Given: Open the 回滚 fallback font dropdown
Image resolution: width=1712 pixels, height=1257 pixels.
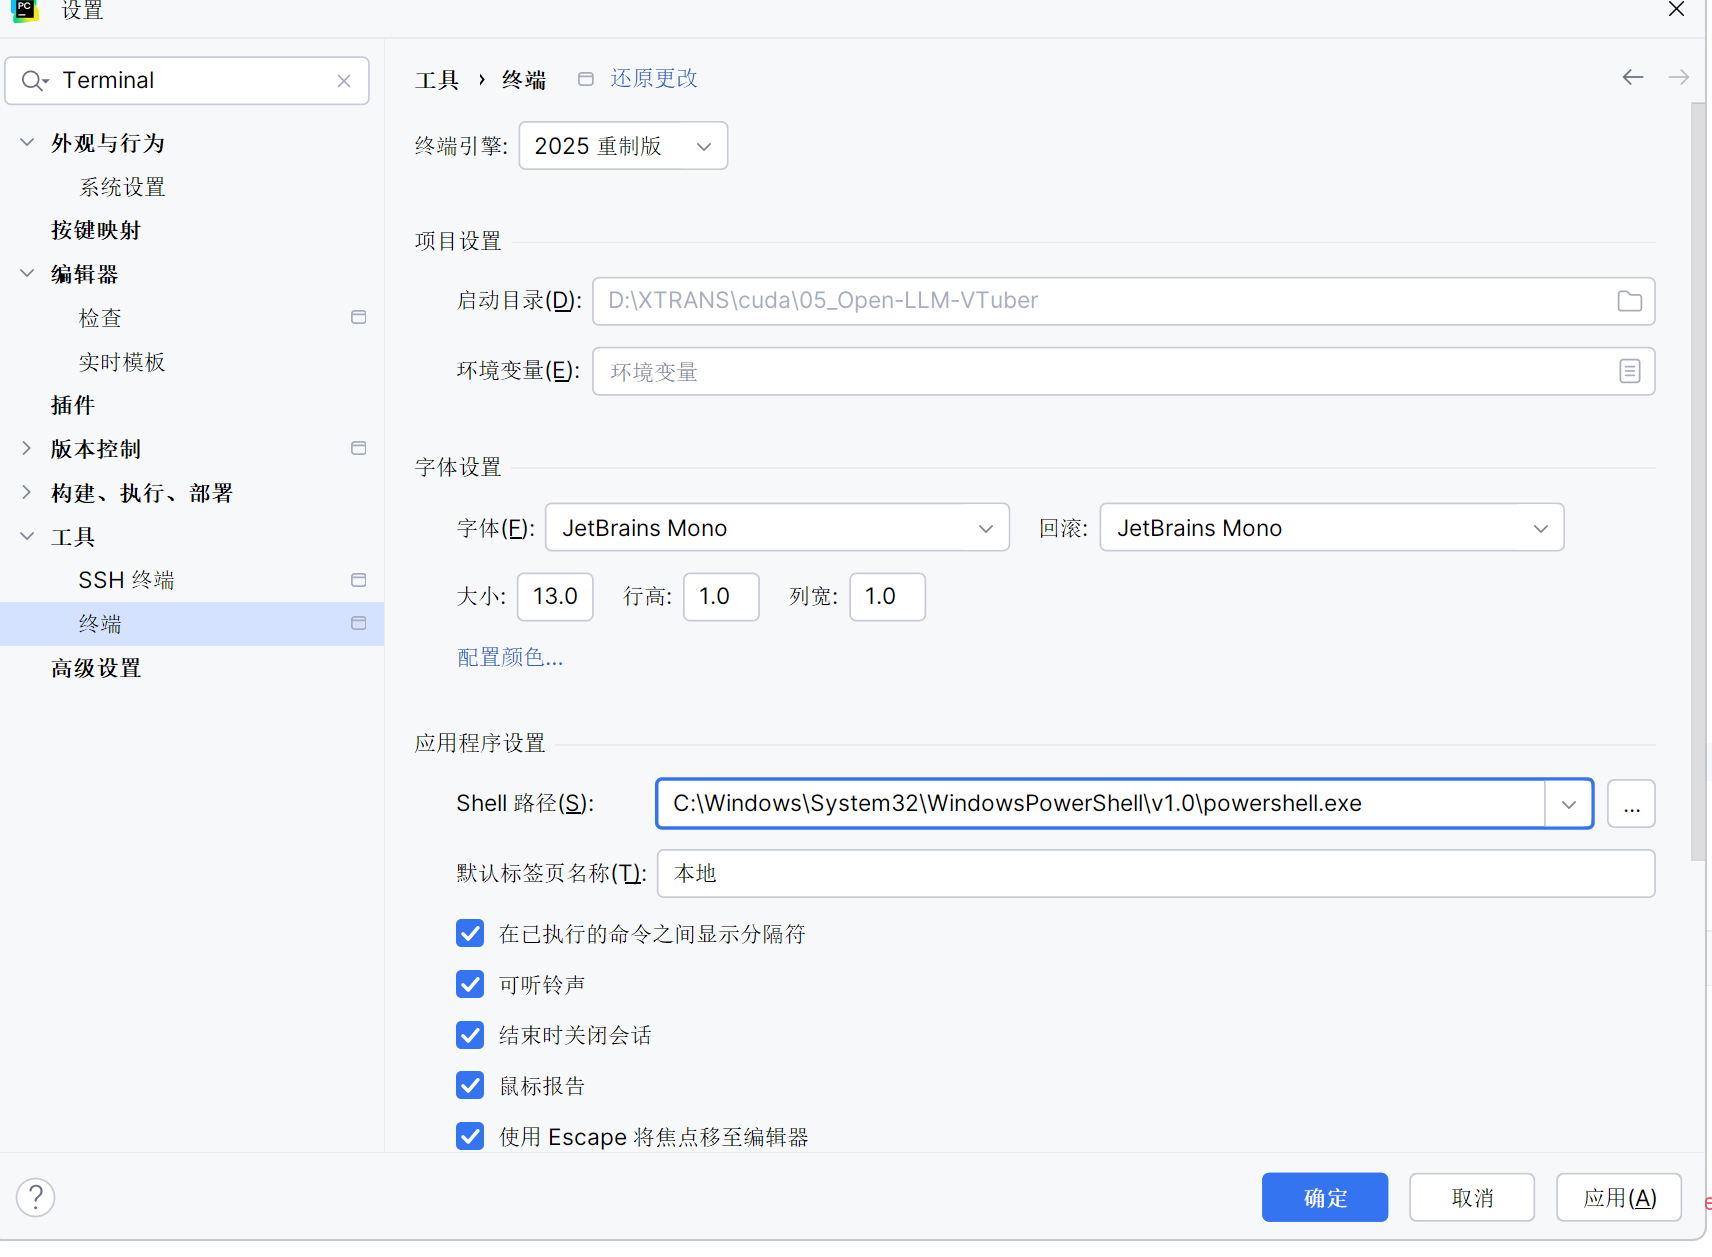Looking at the screenshot, I should point(1332,527).
